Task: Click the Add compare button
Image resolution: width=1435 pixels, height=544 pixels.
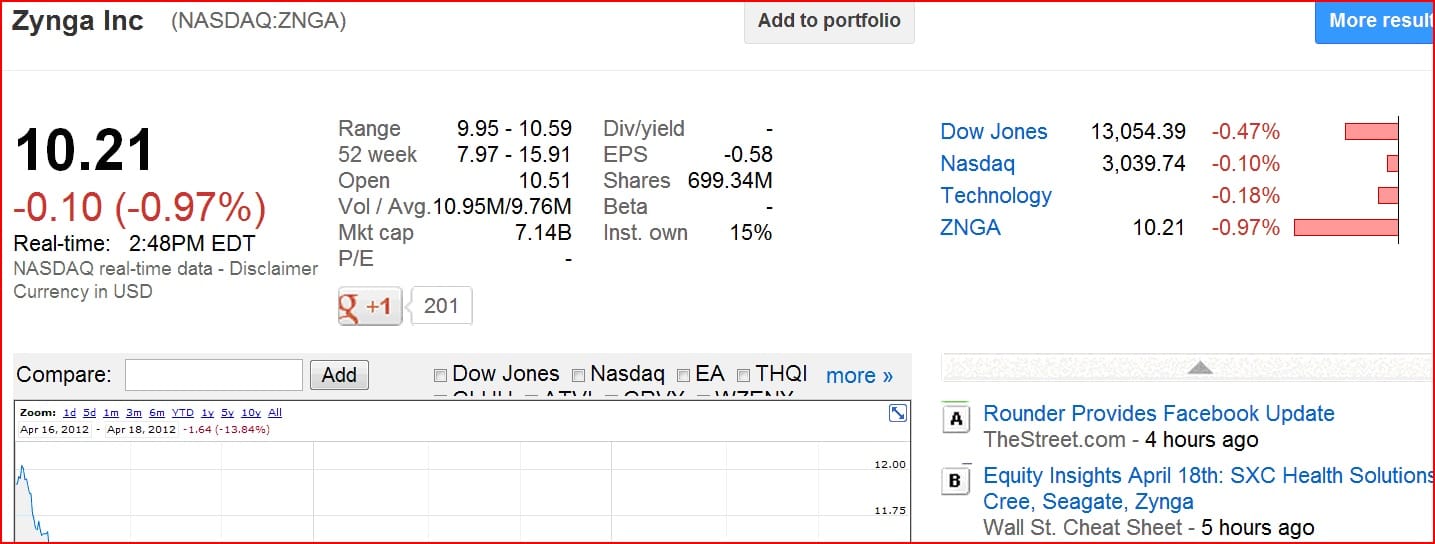Action: [339, 375]
